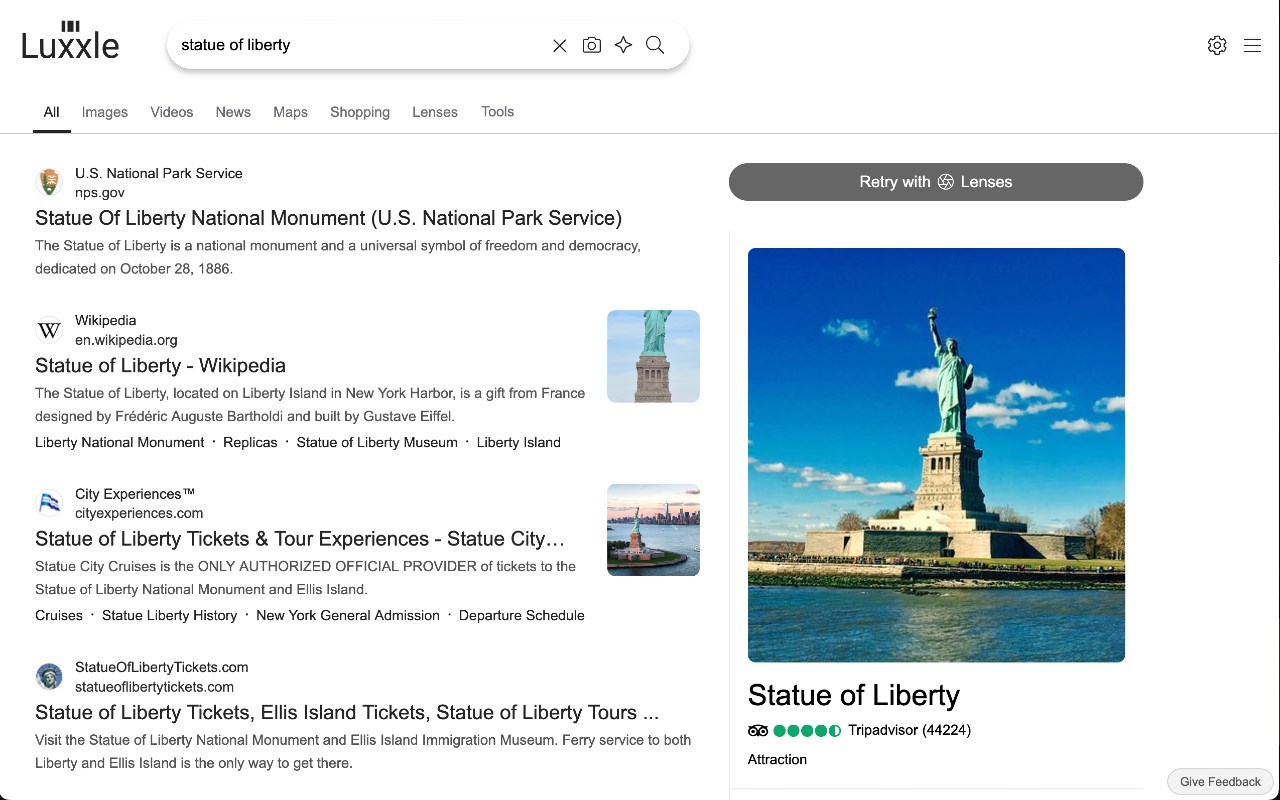Switch to the Images tab
The image size is (1280, 800).
(x=105, y=112)
